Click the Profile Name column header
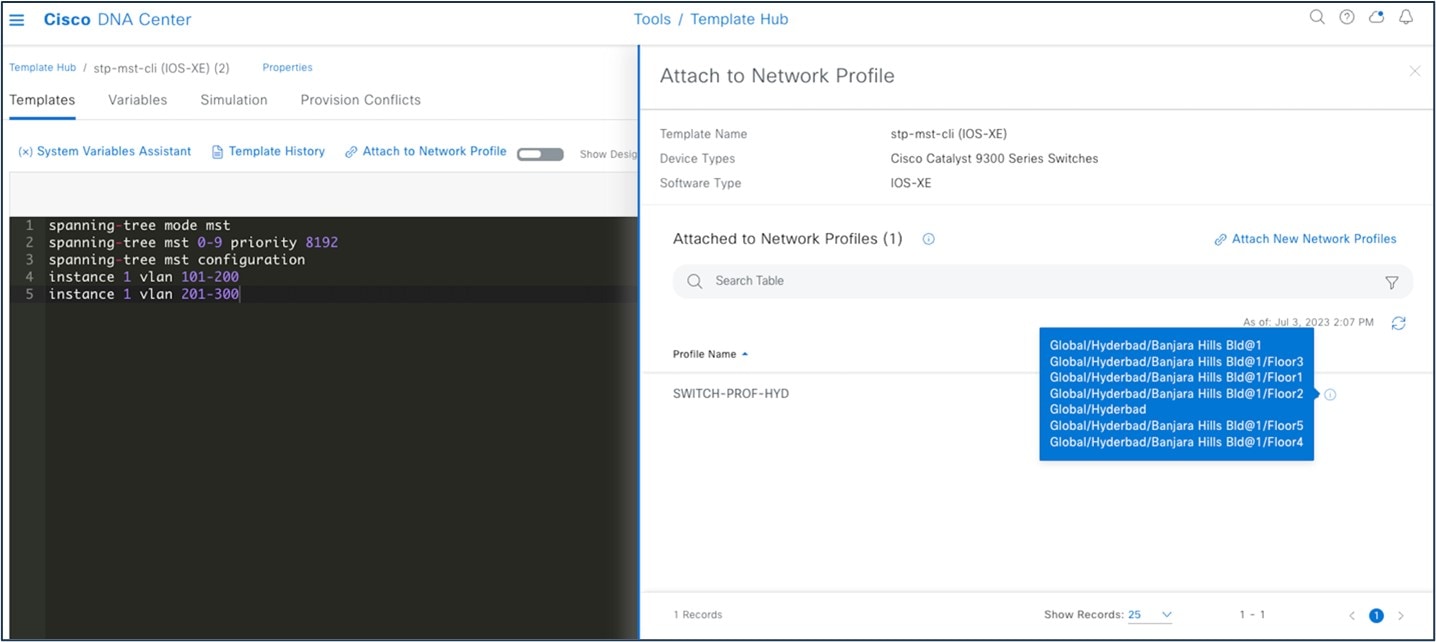Image resolution: width=1436 pixels, height=642 pixels. click(x=704, y=354)
